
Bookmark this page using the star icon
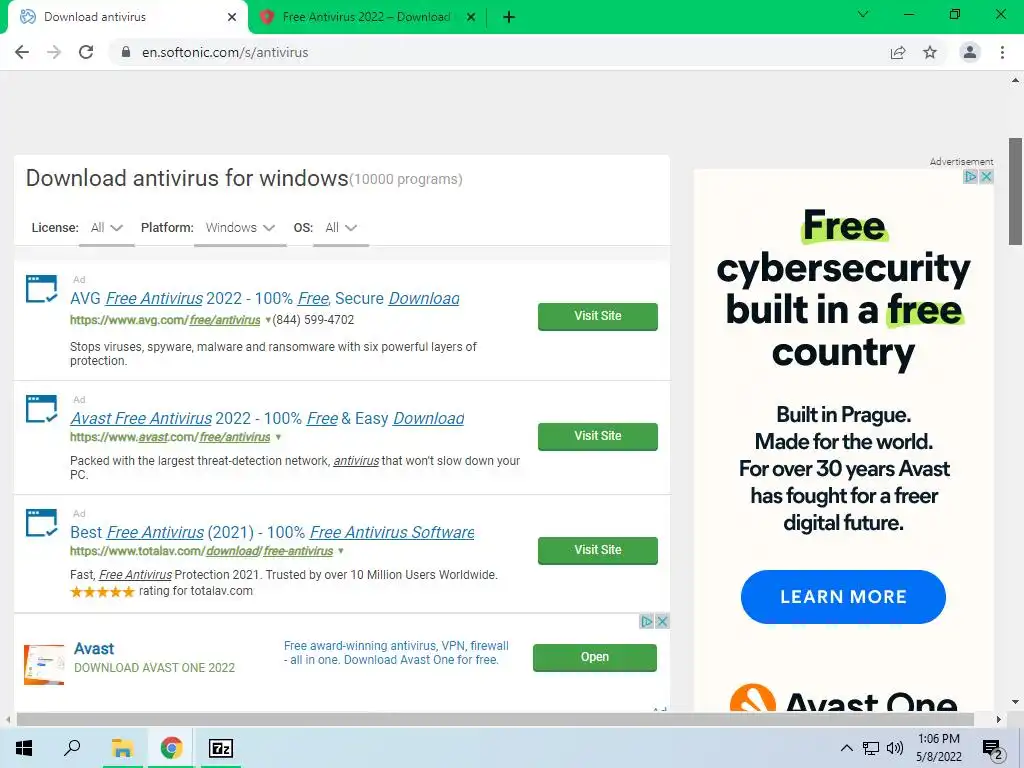point(930,52)
